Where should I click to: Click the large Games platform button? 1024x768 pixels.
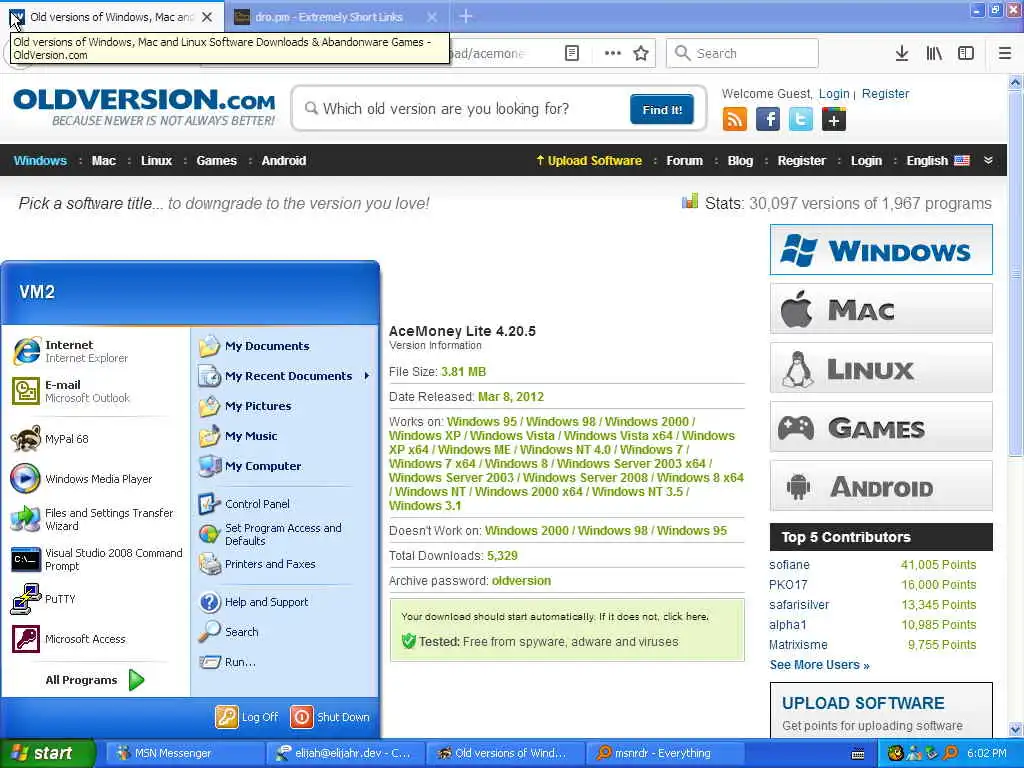[x=881, y=427]
